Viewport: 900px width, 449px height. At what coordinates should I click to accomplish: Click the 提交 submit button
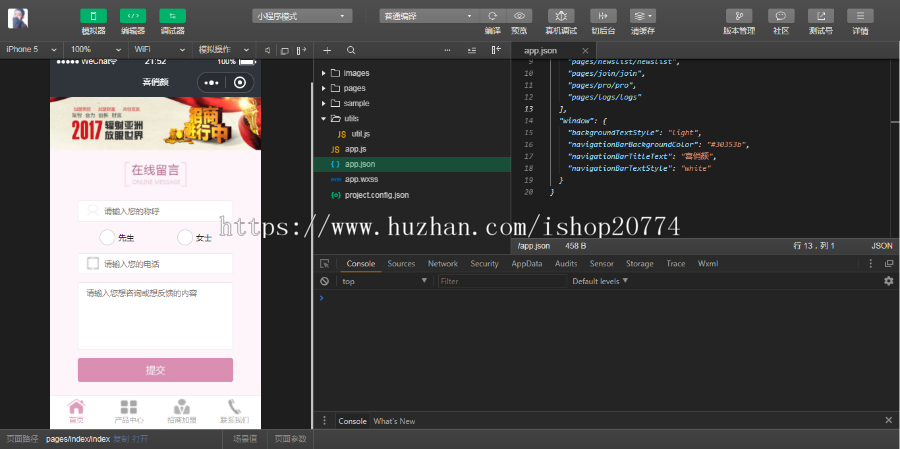156,370
